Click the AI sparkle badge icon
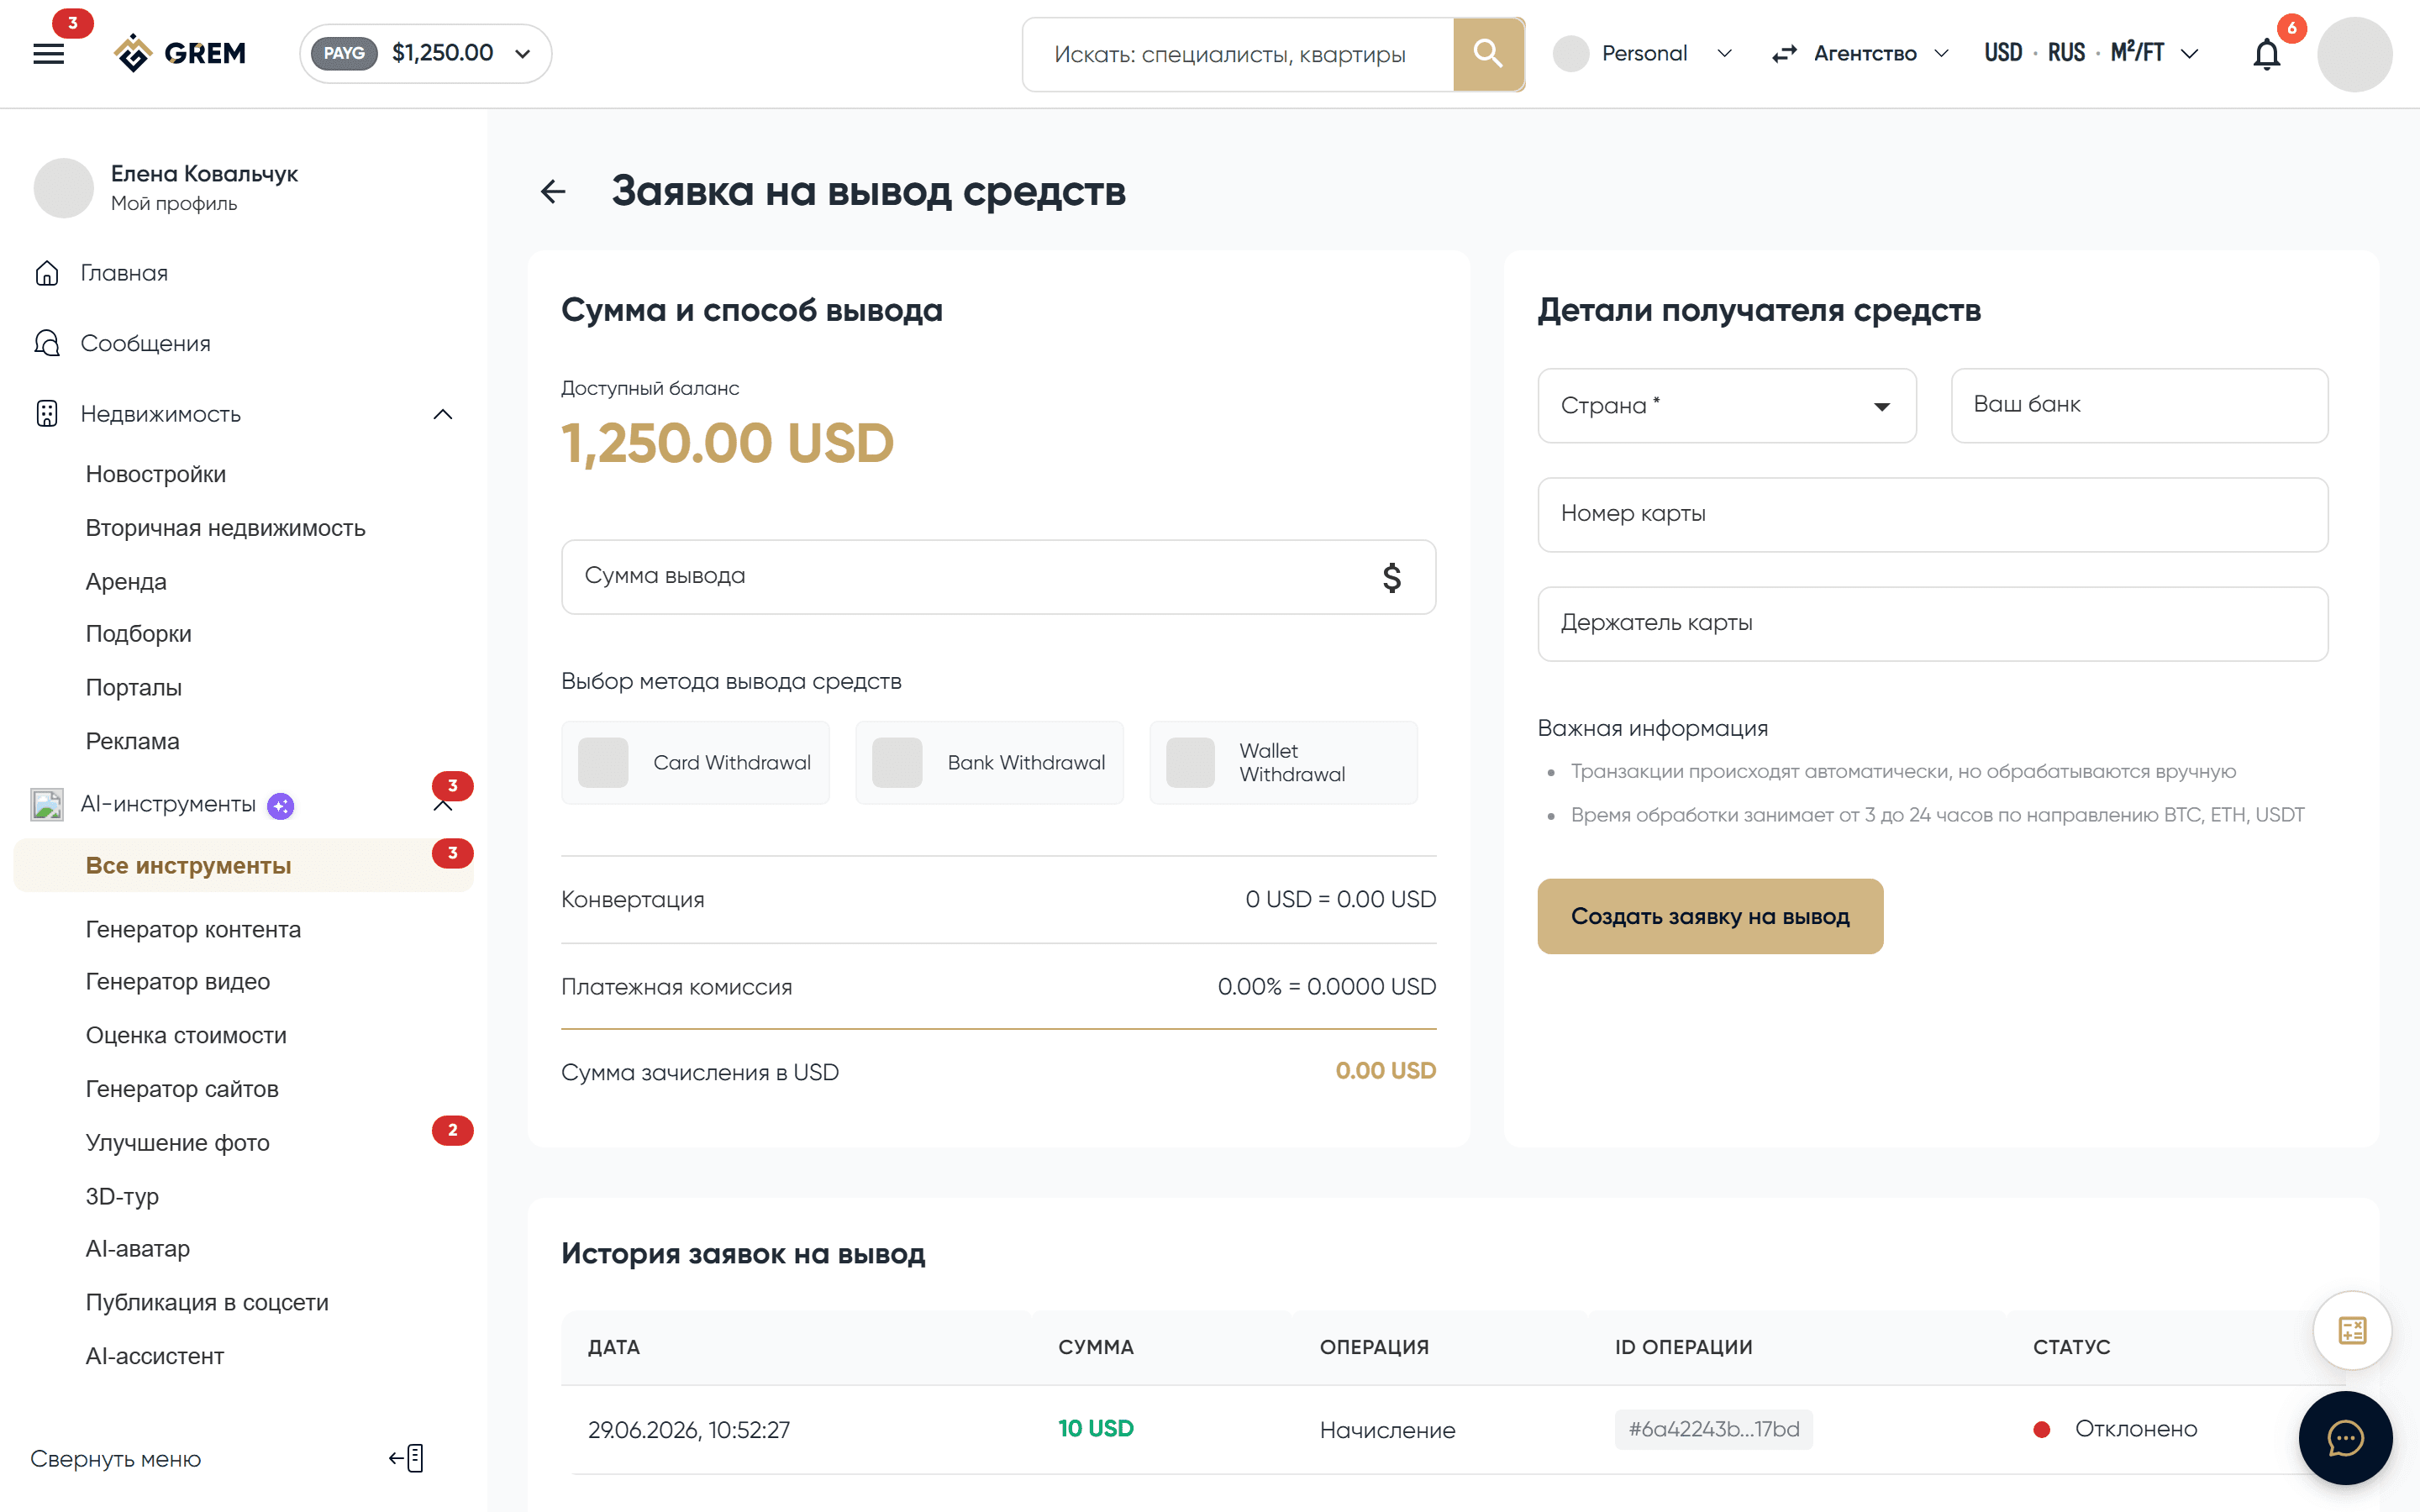This screenshot has width=2420, height=1512. [281, 805]
